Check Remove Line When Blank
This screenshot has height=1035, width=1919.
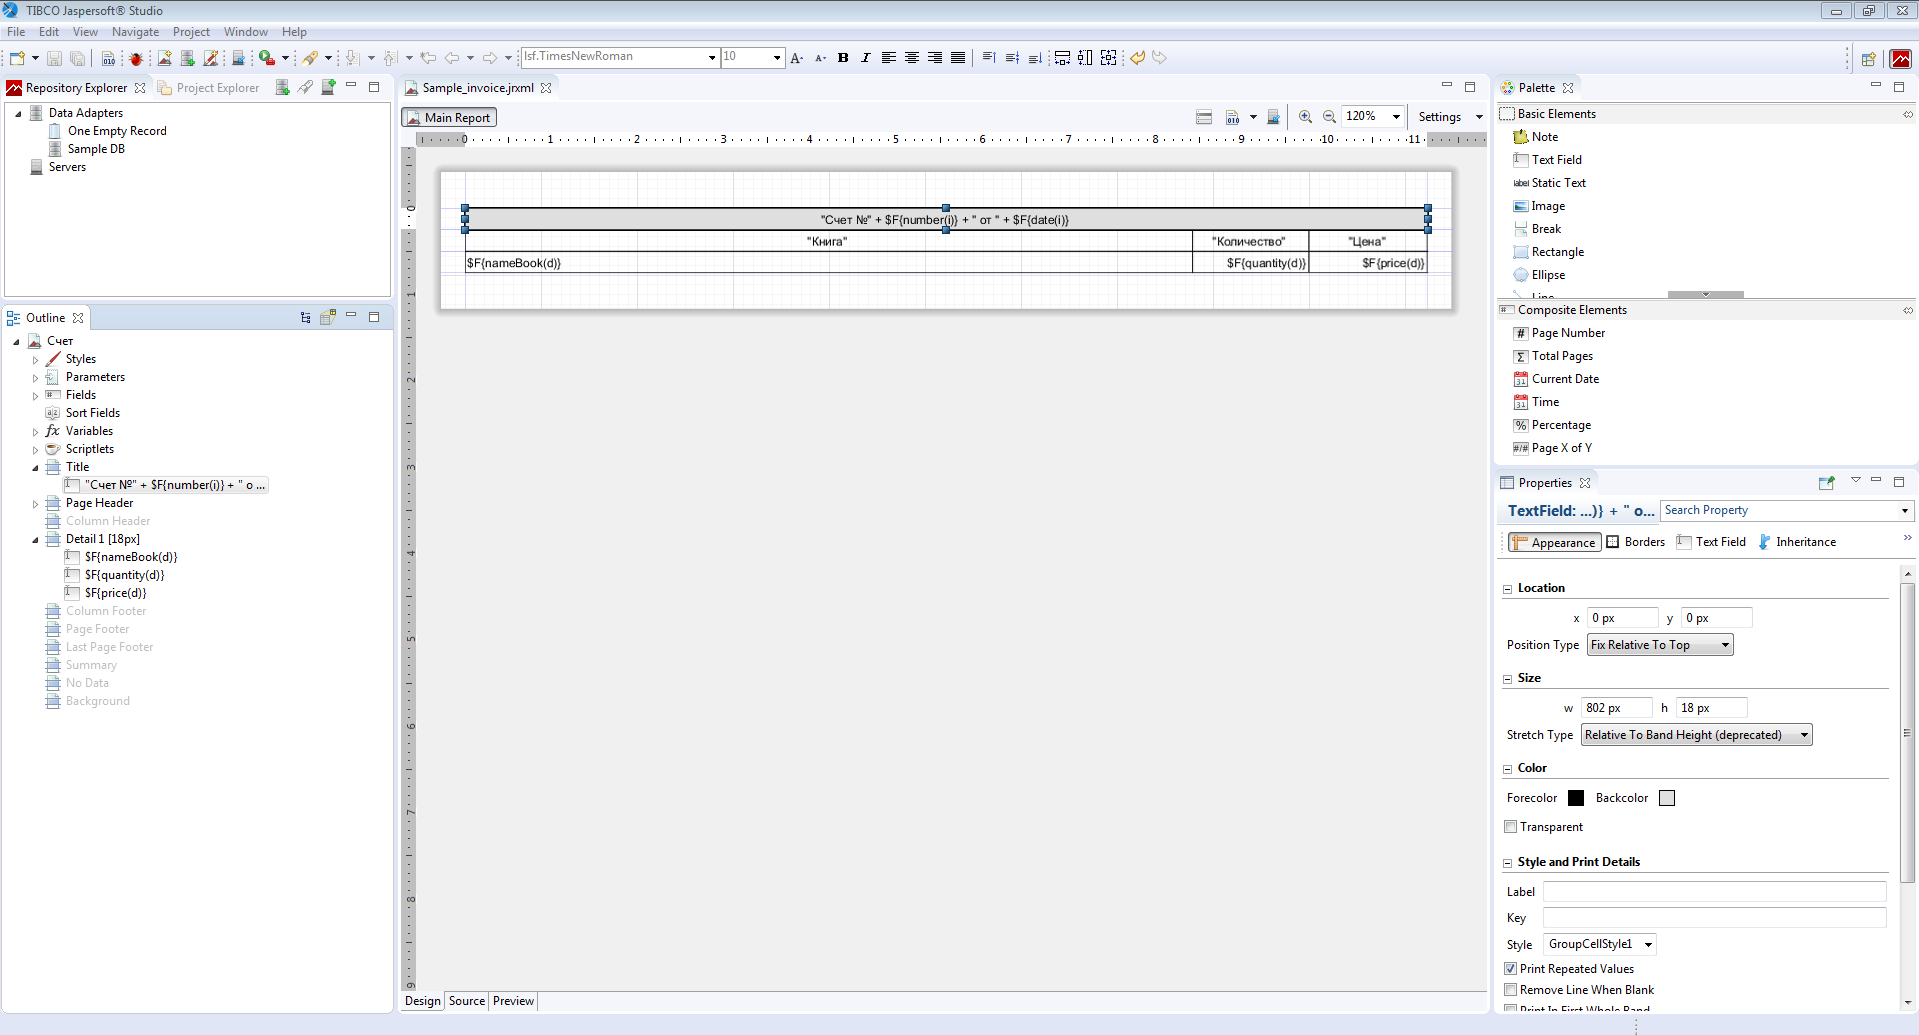click(x=1511, y=990)
